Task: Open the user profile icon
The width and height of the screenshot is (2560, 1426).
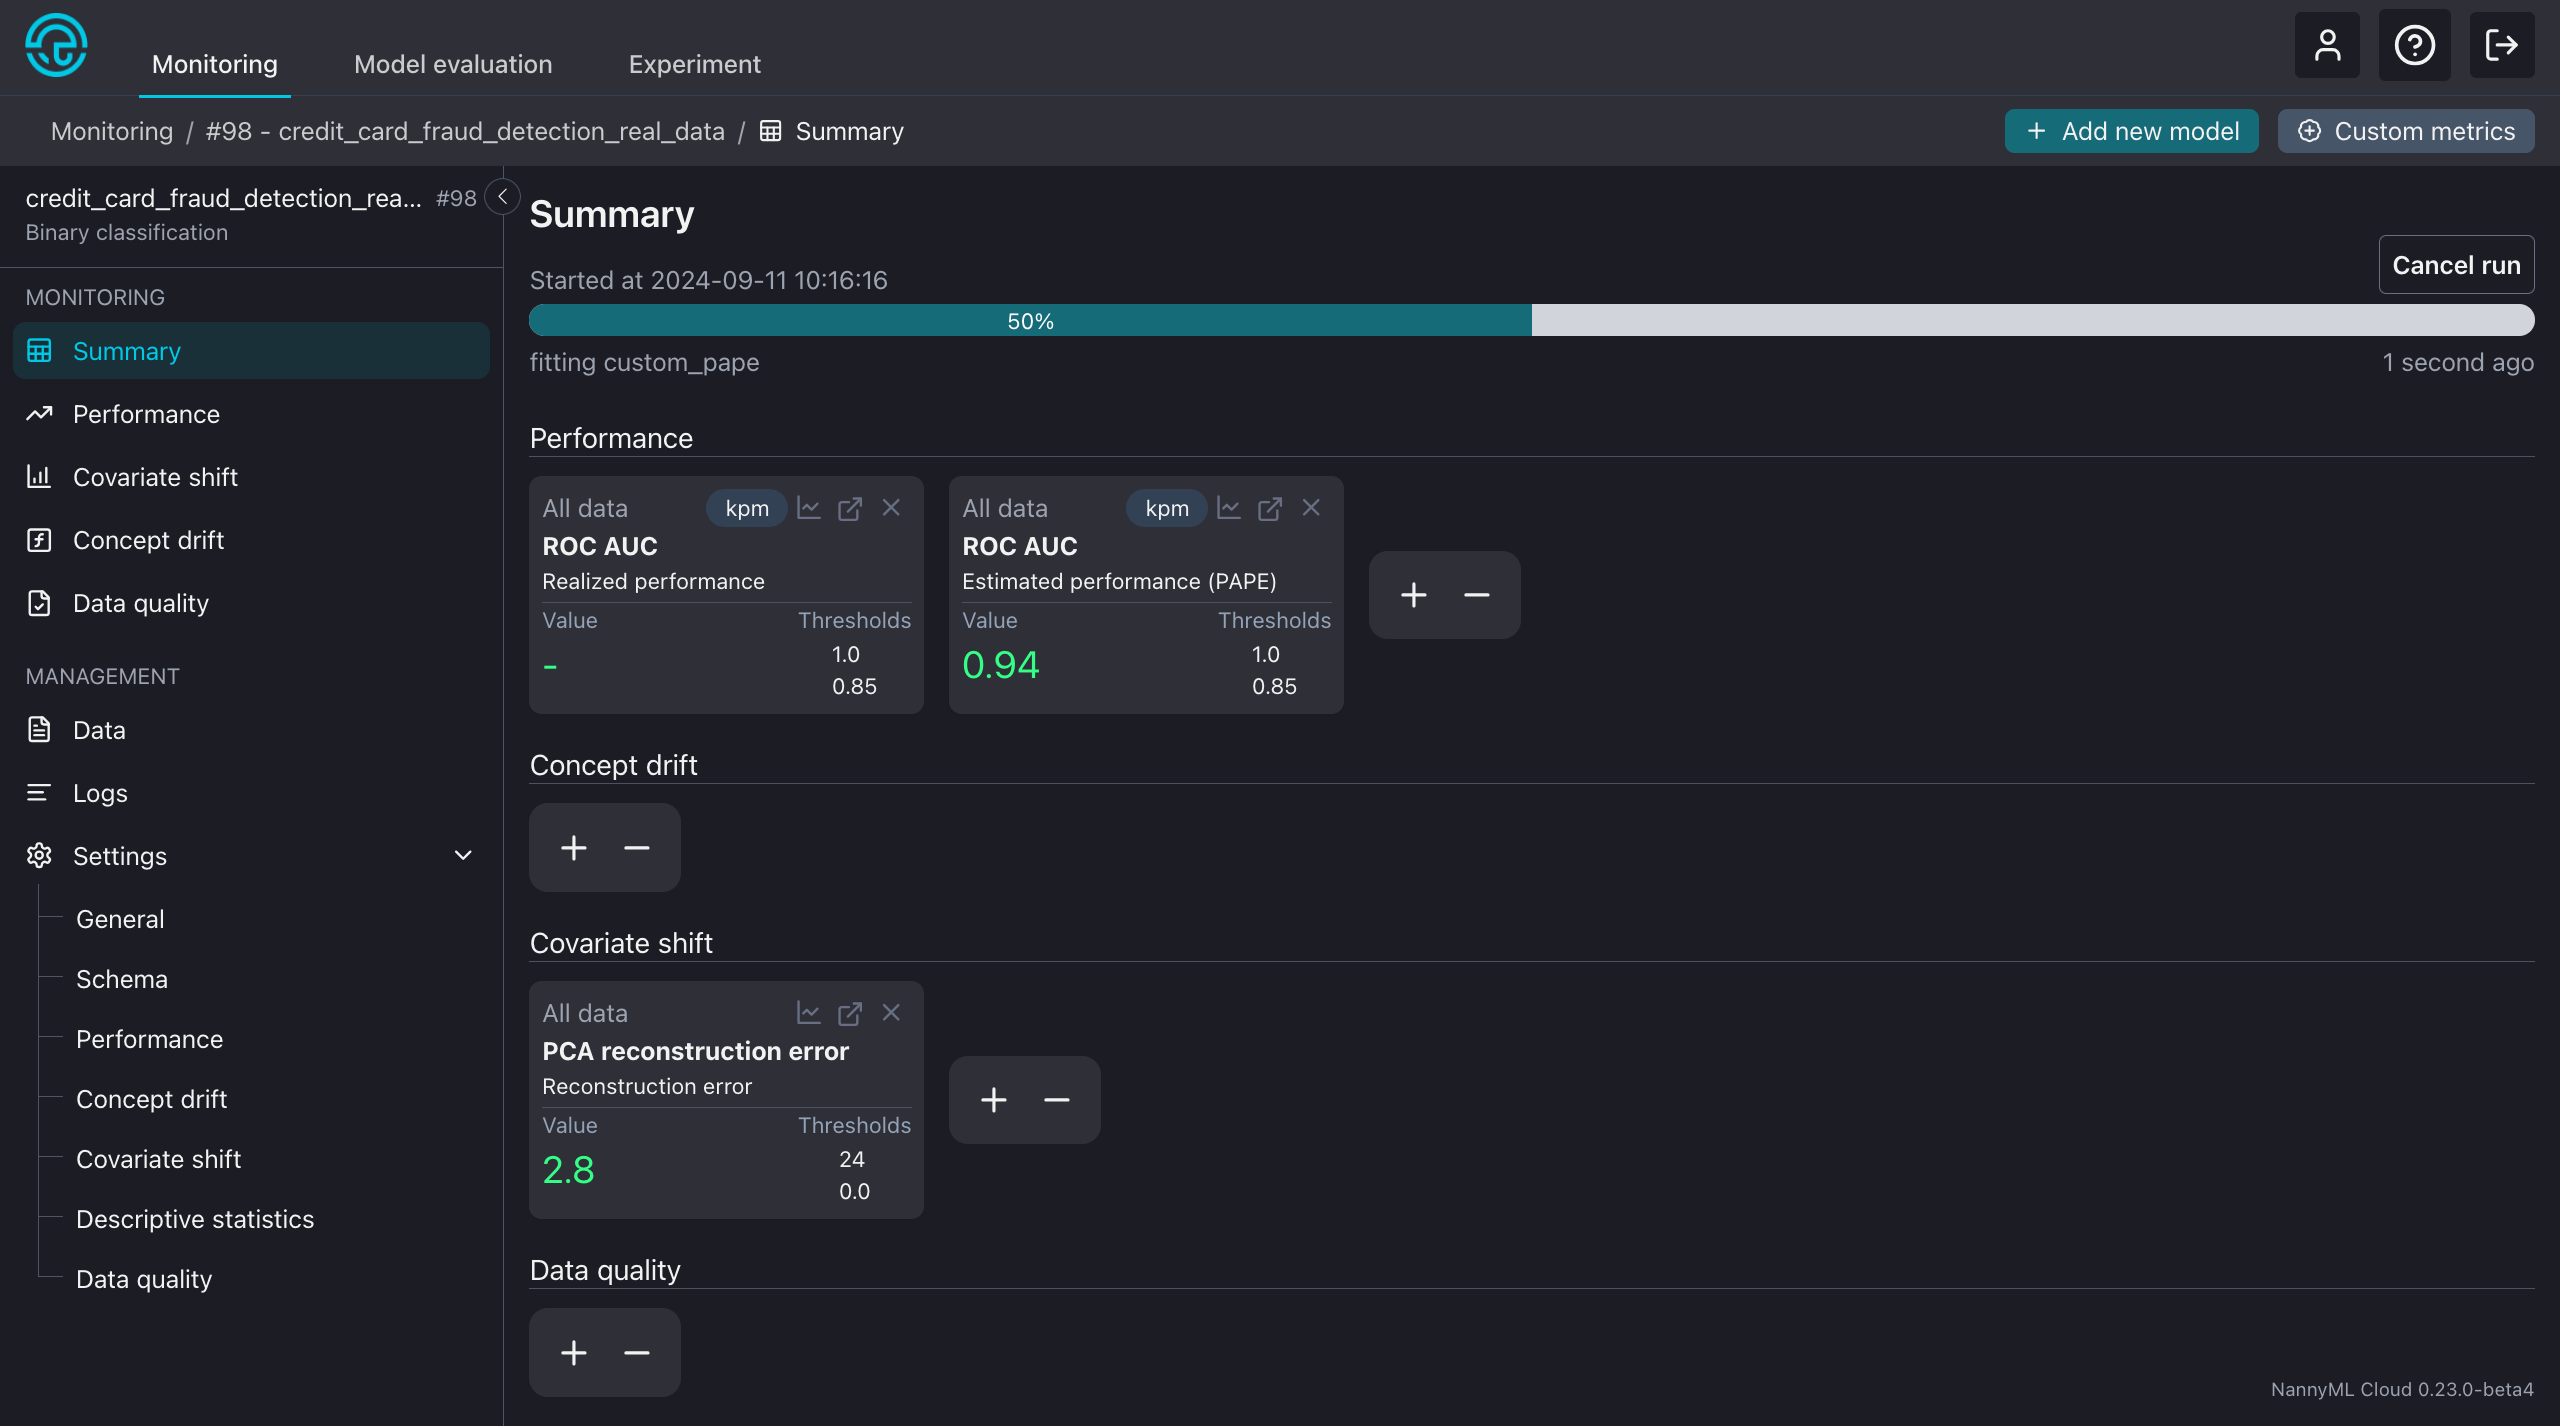Action: (x=2327, y=45)
